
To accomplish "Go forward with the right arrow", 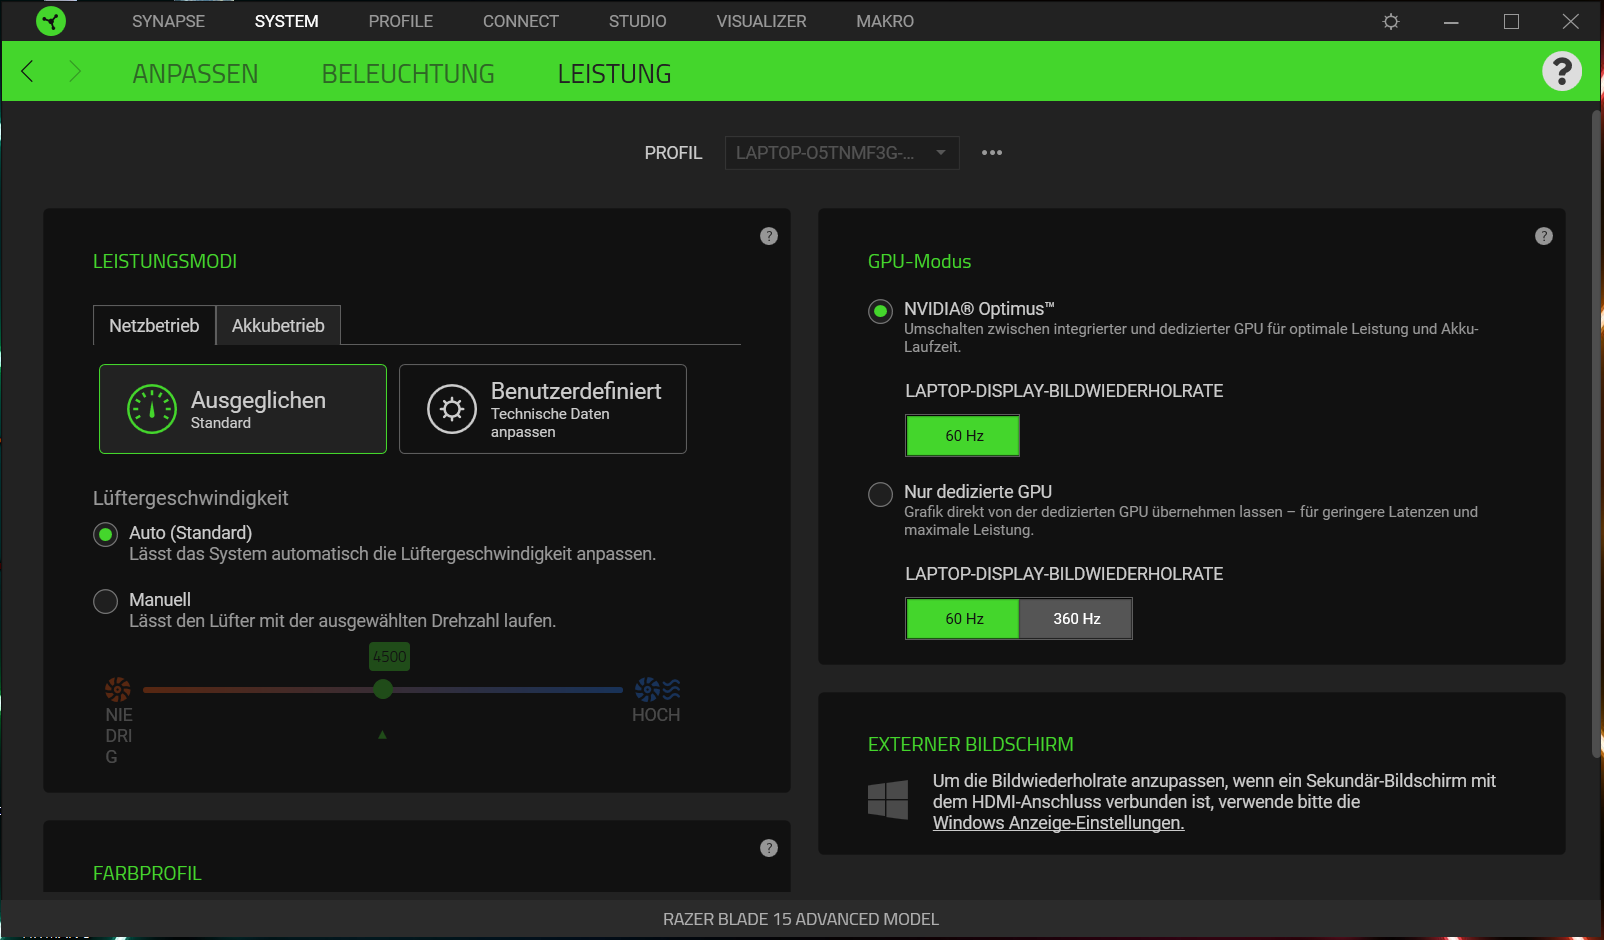I will [x=75, y=71].
